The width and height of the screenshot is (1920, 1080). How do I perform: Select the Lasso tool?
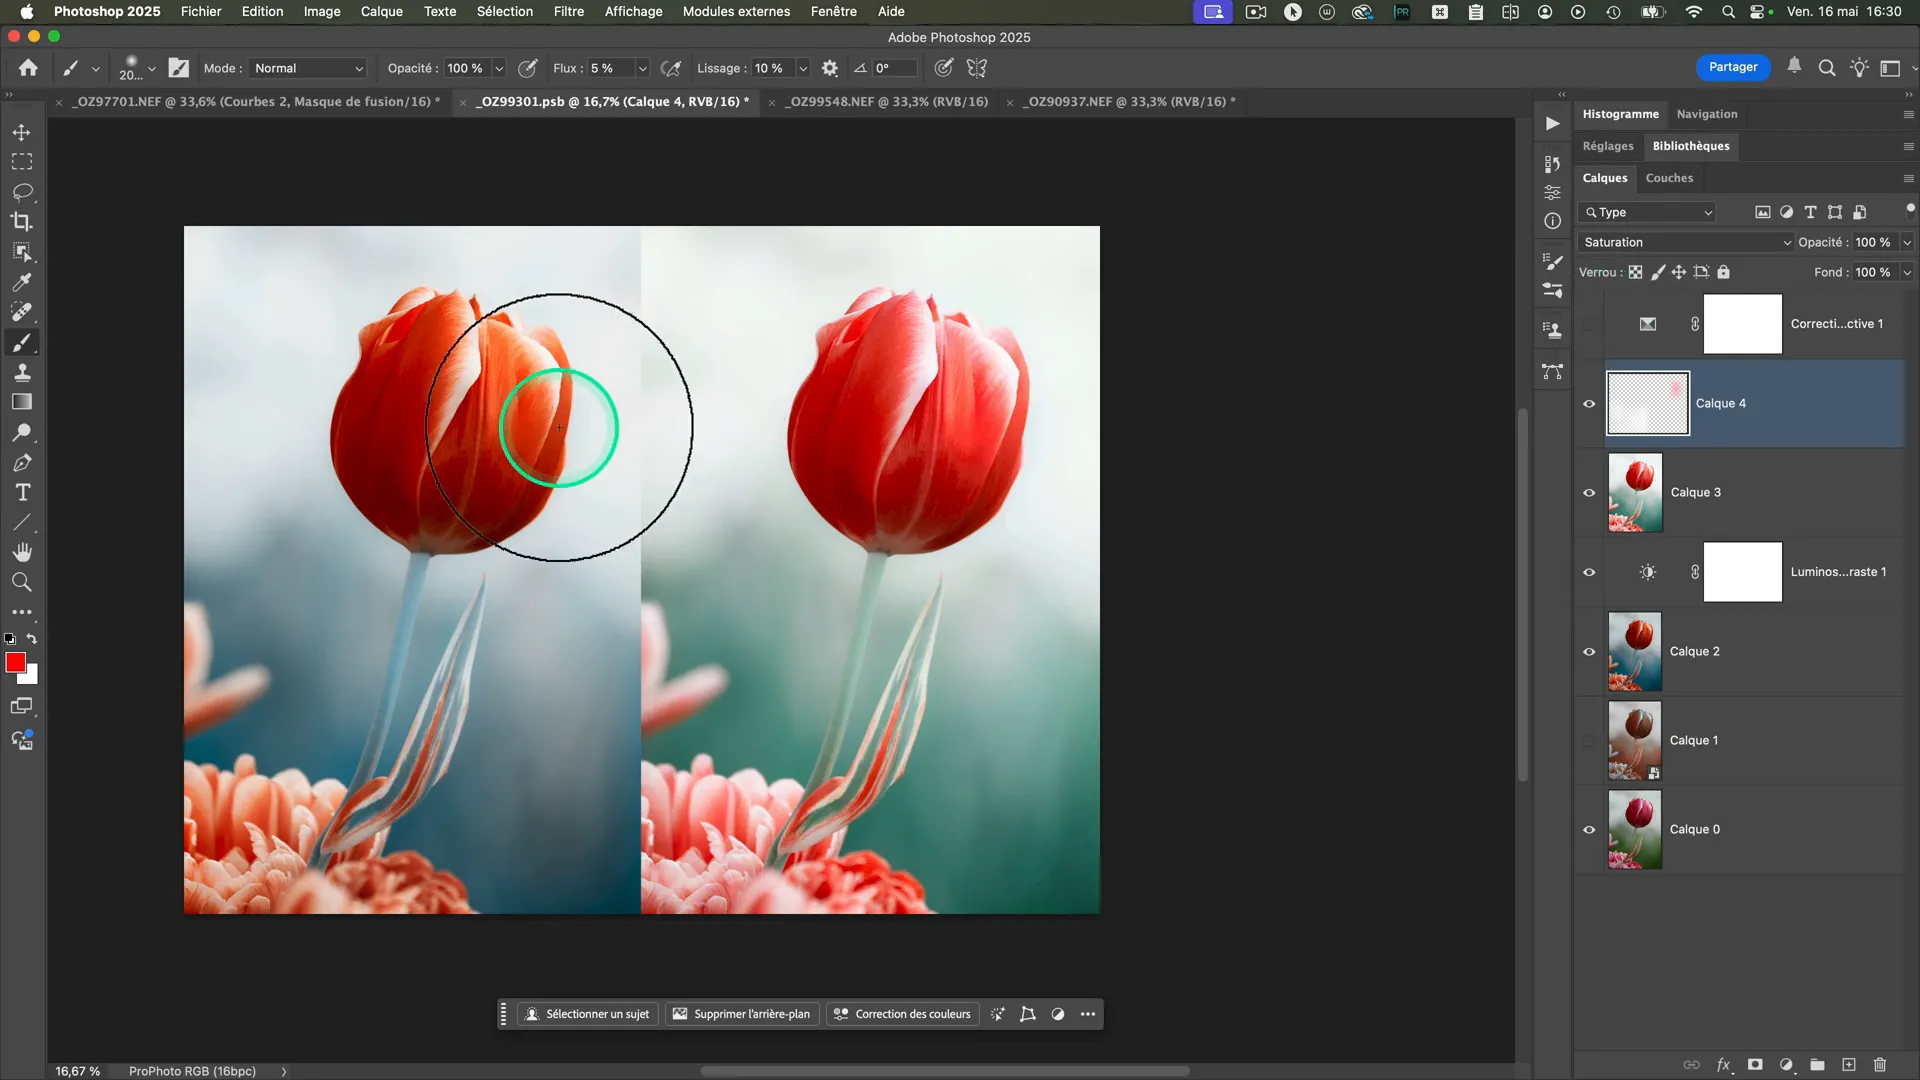(21, 192)
